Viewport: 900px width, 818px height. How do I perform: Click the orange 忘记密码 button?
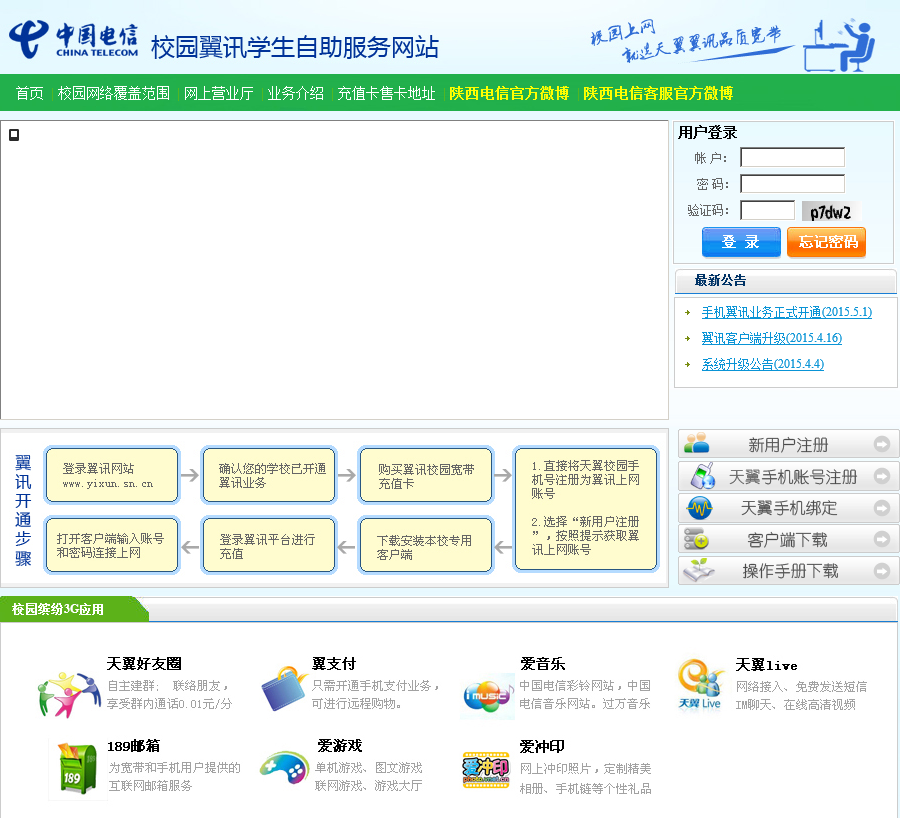pos(827,242)
